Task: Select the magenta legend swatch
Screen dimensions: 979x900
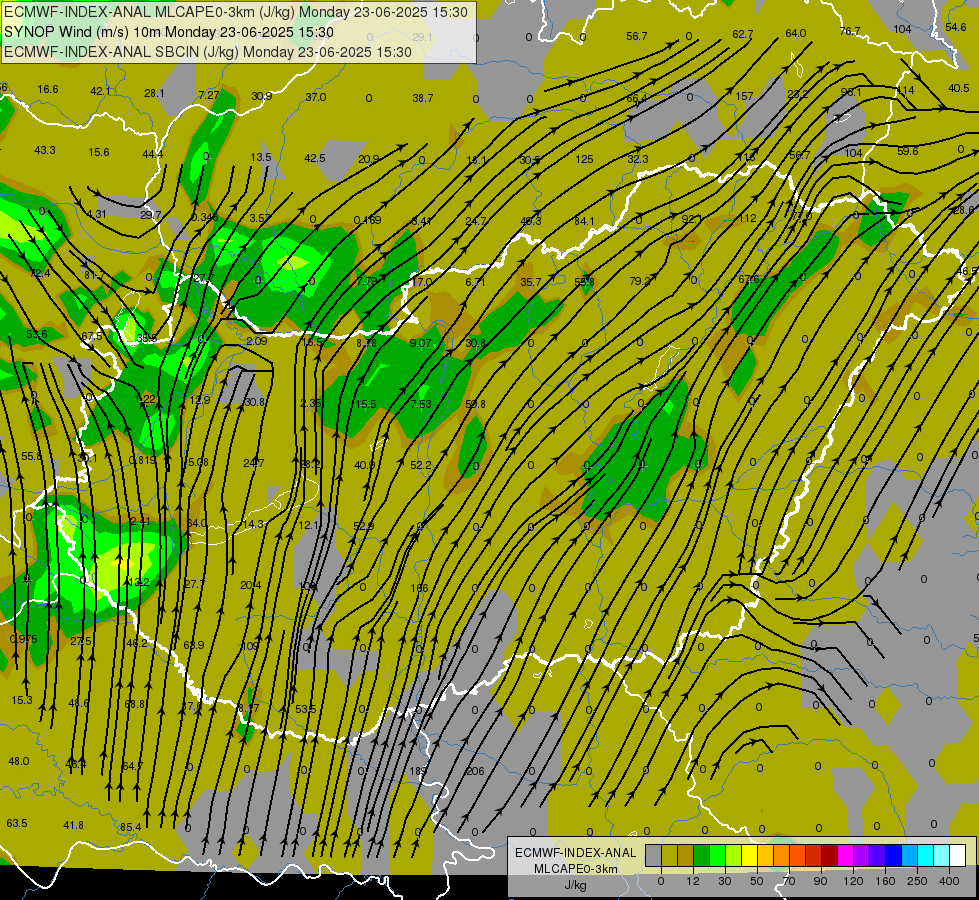Action: [845, 855]
